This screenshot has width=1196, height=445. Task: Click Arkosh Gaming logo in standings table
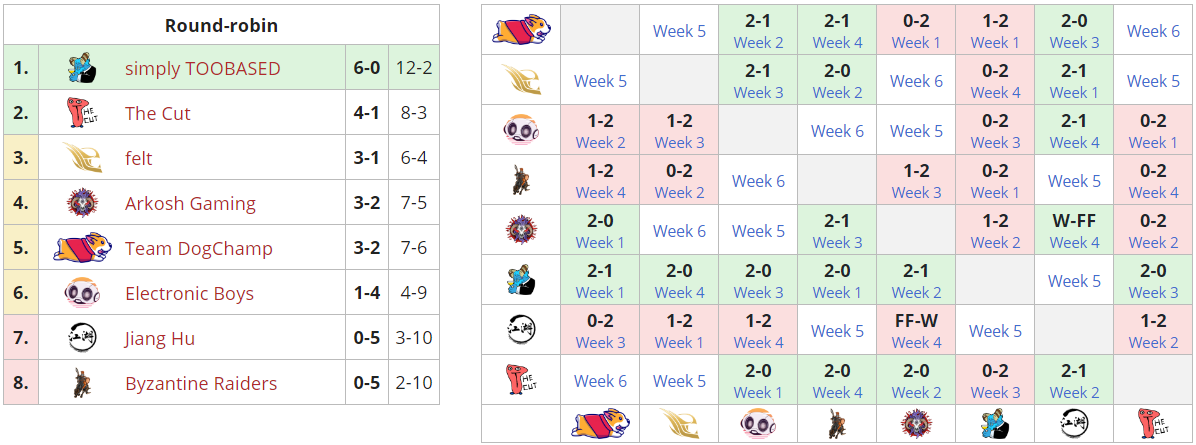(x=81, y=204)
